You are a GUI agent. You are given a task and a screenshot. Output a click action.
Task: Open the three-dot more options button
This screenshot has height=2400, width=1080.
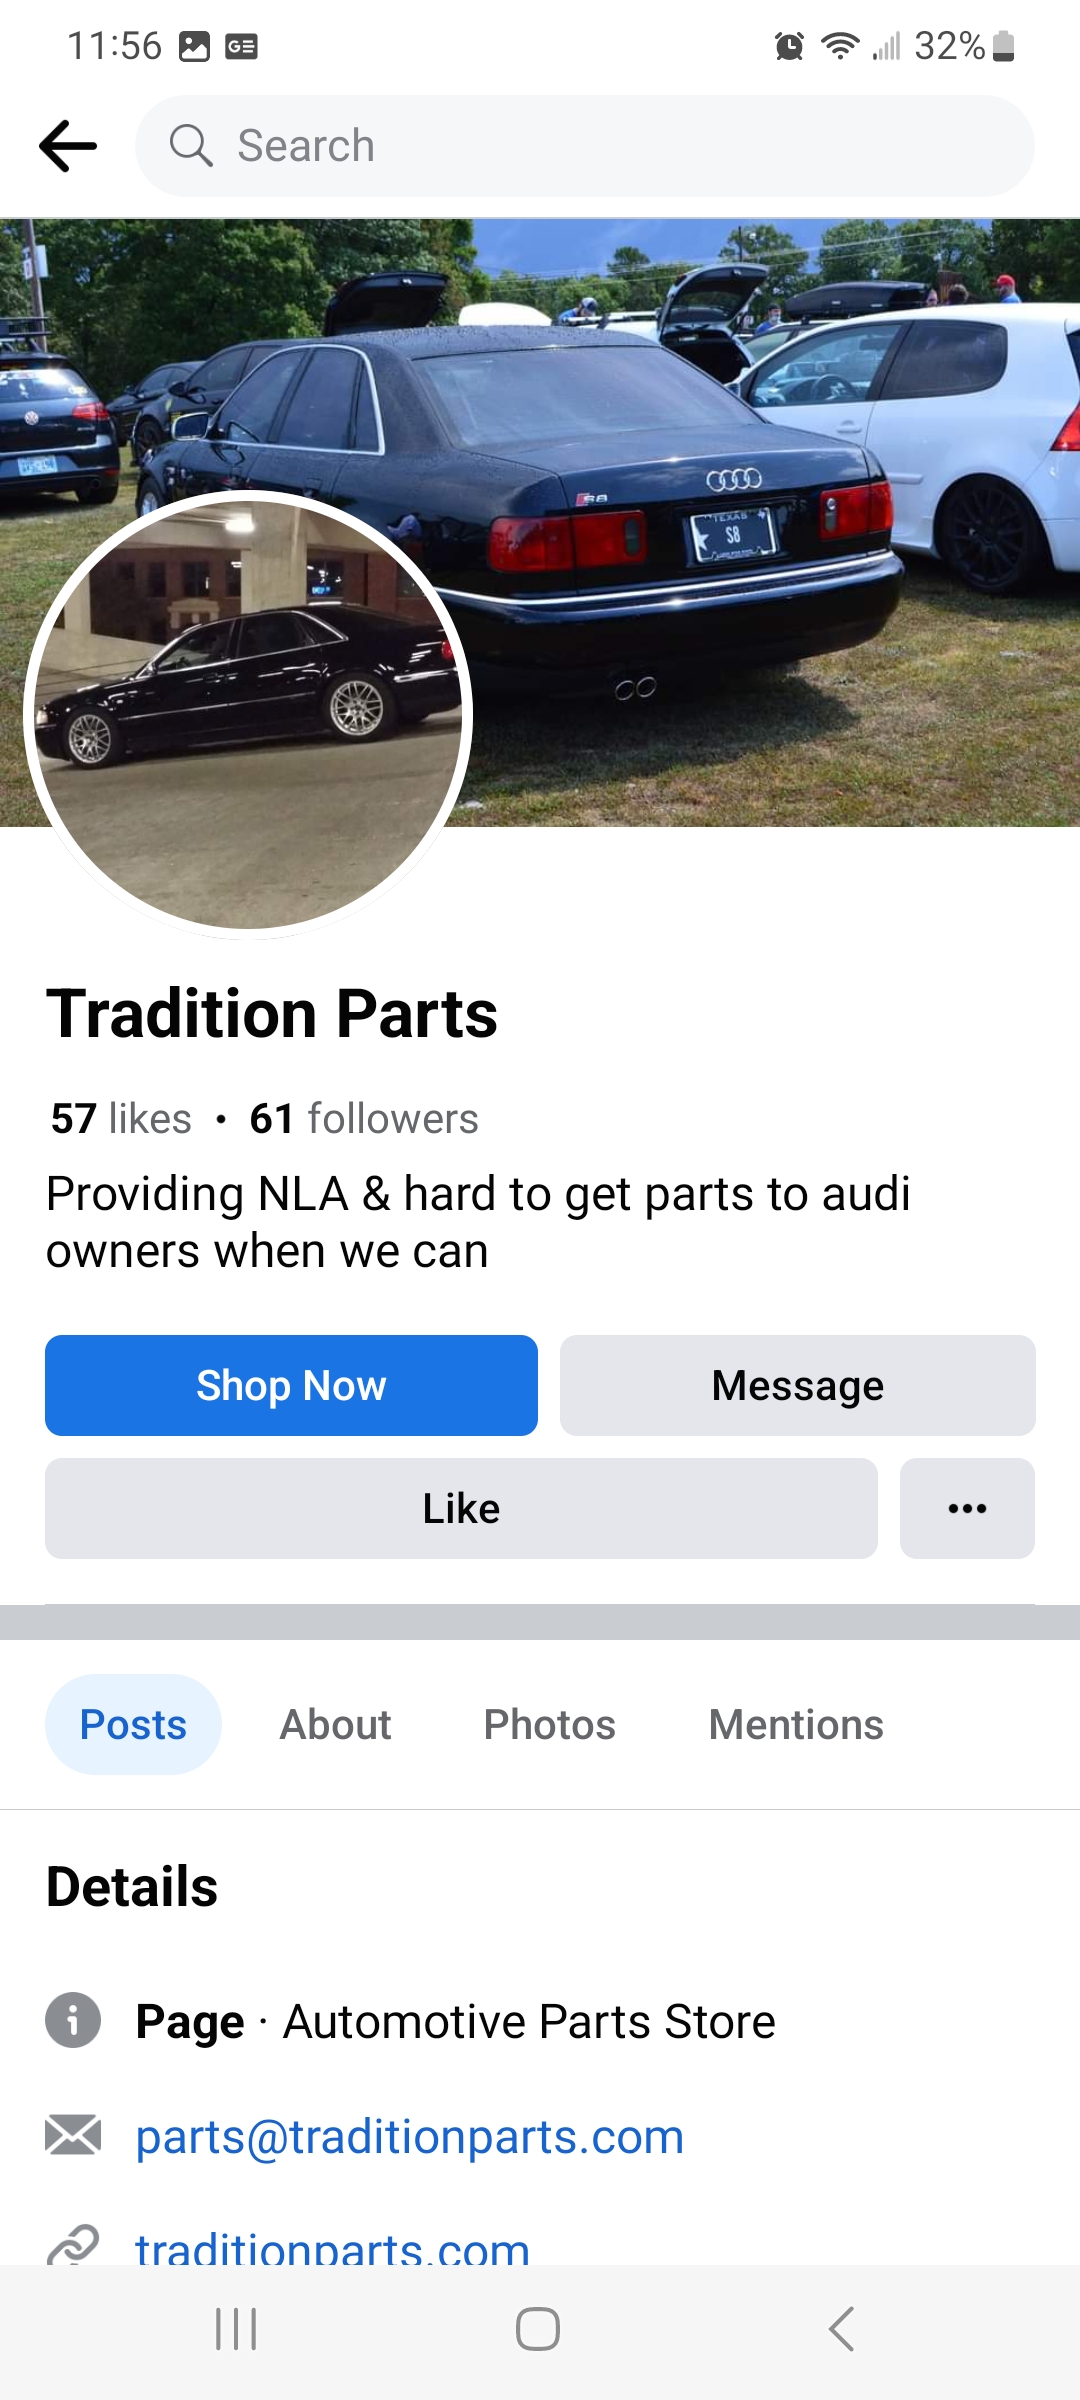[x=967, y=1508]
